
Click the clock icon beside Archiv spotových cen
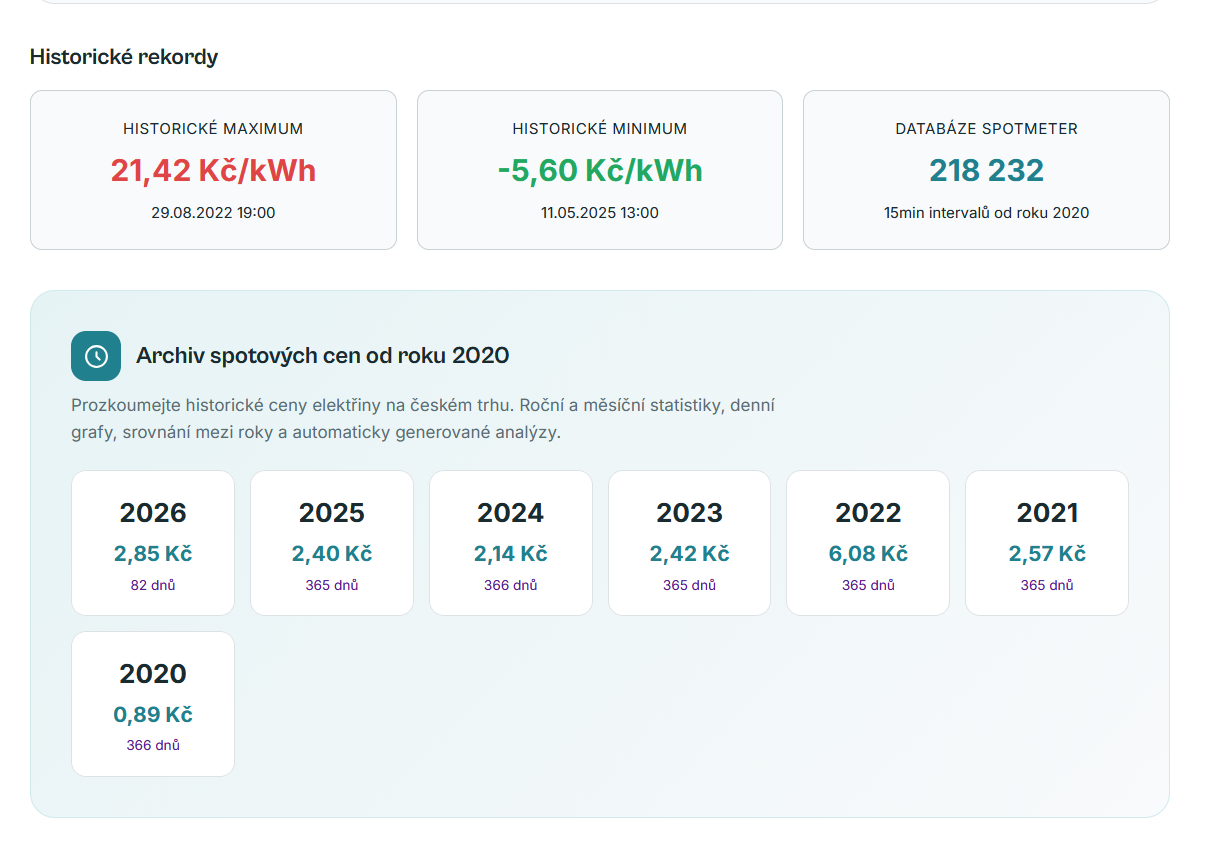[x=95, y=355]
